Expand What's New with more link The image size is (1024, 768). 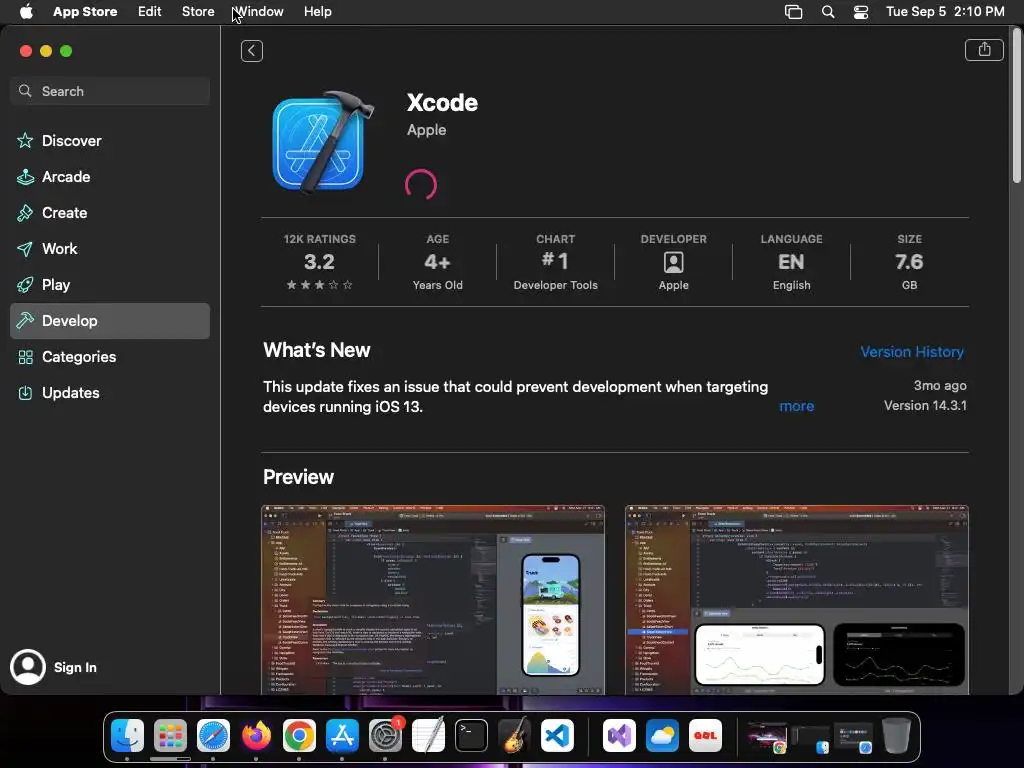pyautogui.click(x=797, y=406)
